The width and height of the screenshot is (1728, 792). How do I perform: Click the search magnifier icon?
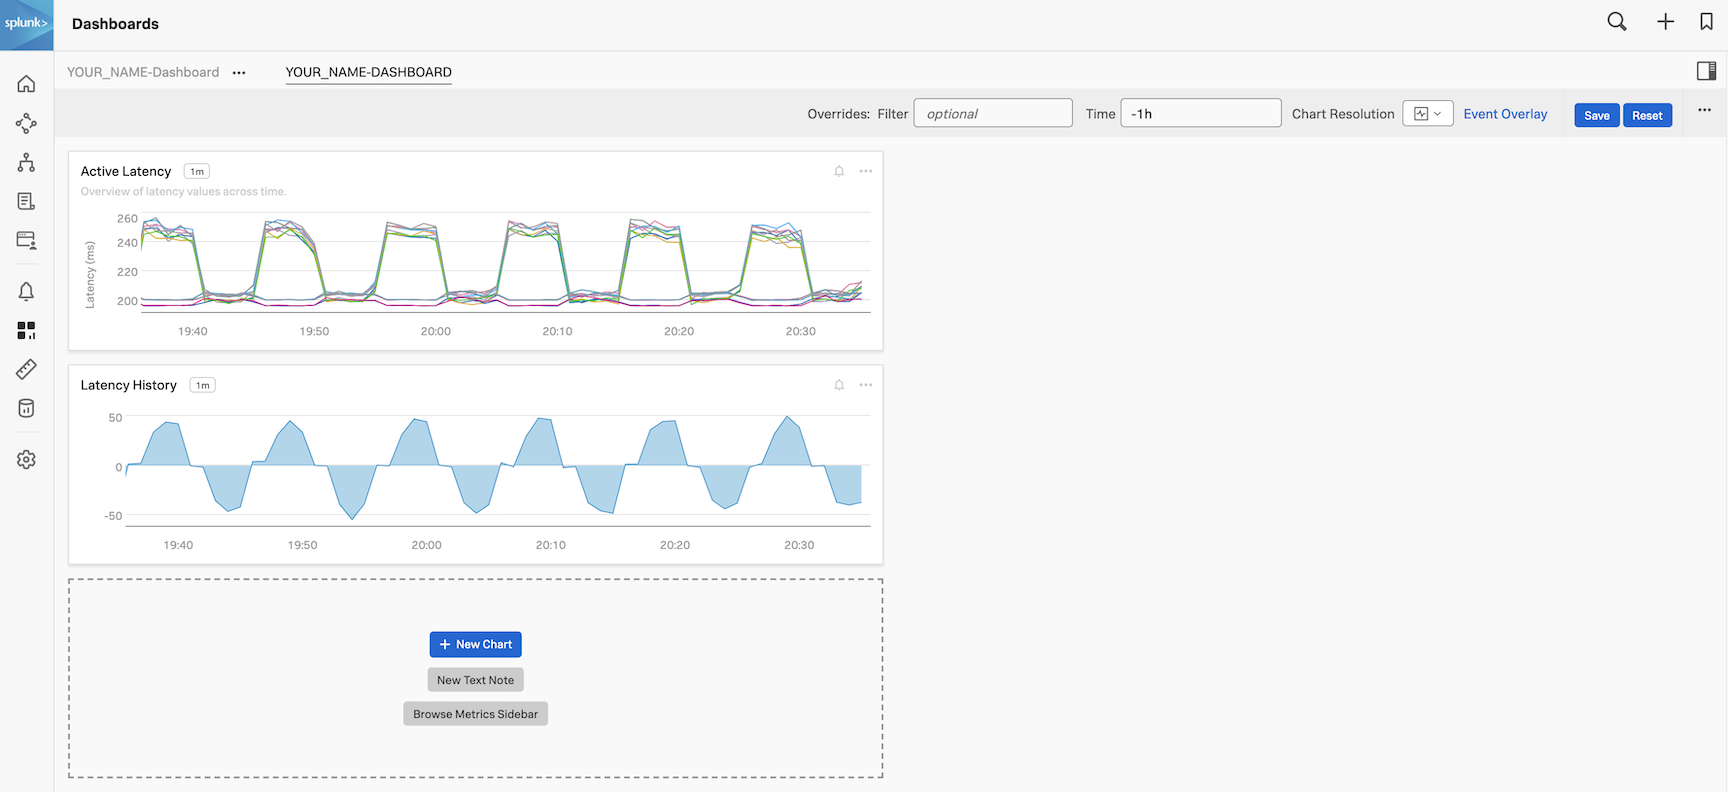pyautogui.click(x=1616, y=22)
